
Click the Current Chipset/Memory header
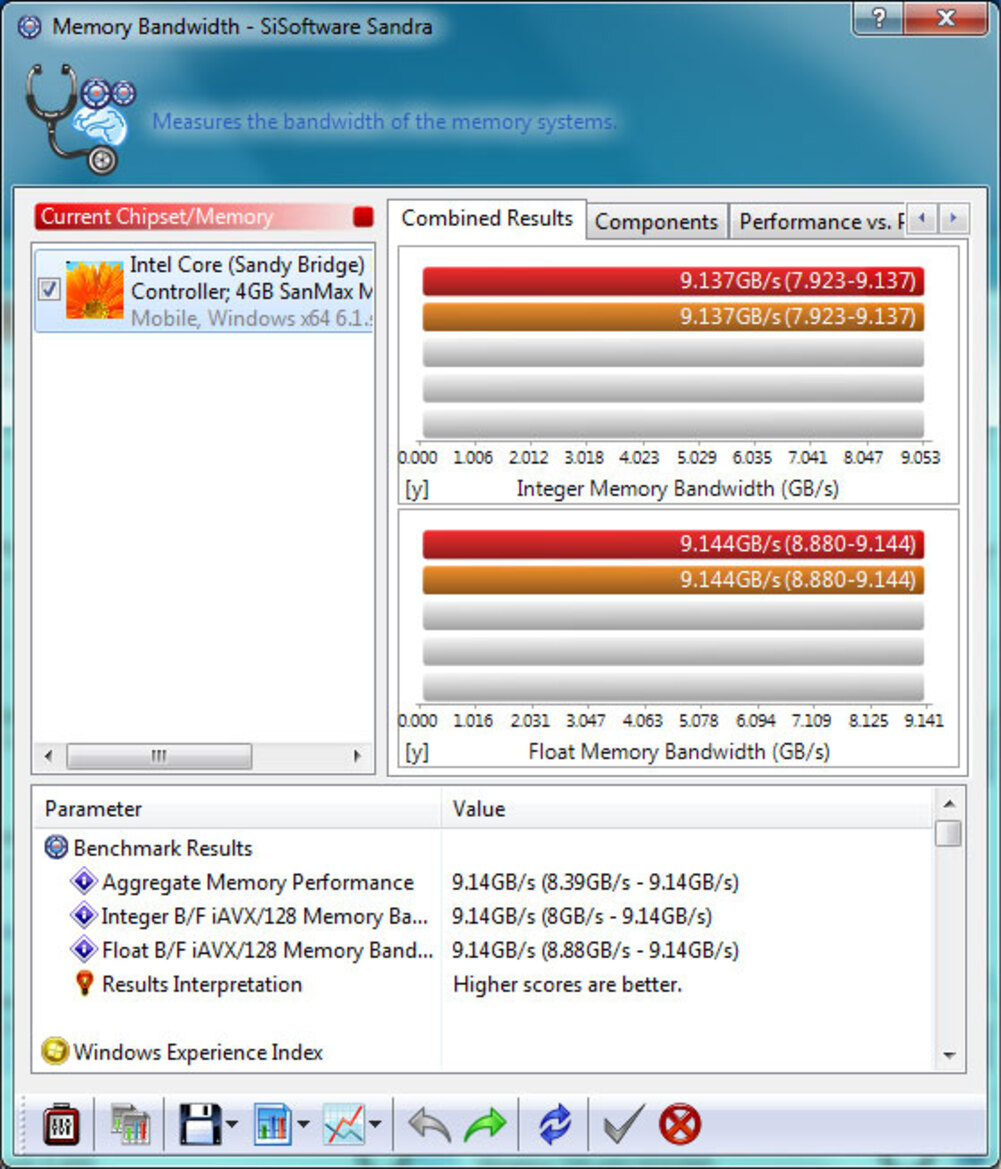(x=204, y=216)
